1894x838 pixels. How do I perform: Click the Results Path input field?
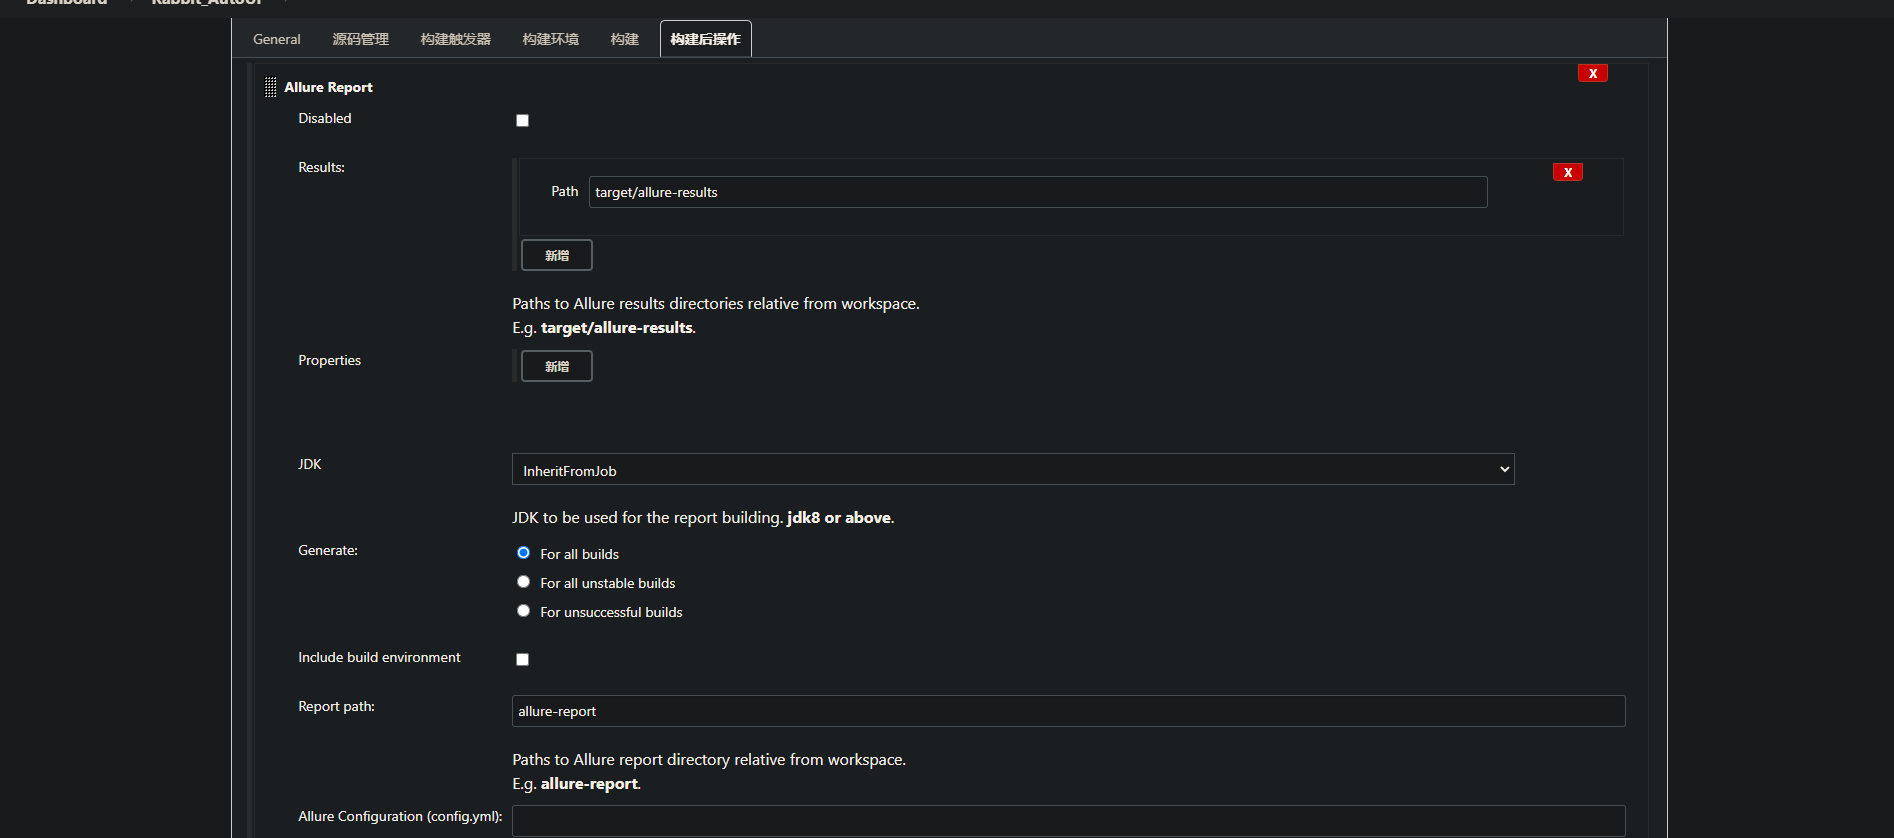pyautogui.click(x=1037, y=192)
